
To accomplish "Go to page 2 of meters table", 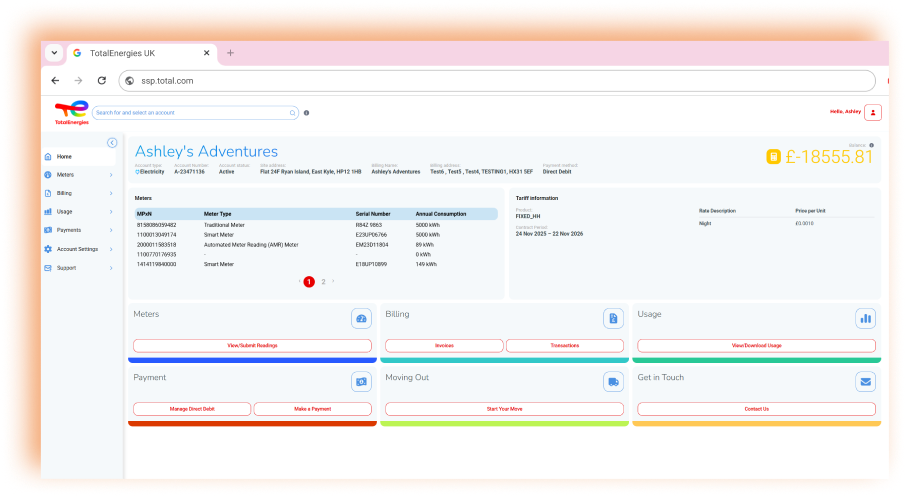I will pyautogui.click(x=323, y=282).
